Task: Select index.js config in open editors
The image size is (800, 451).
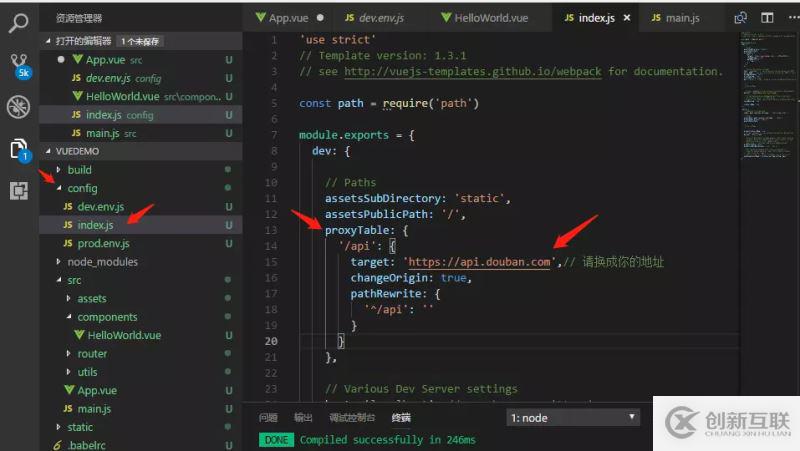Action: tap(140, 115)
